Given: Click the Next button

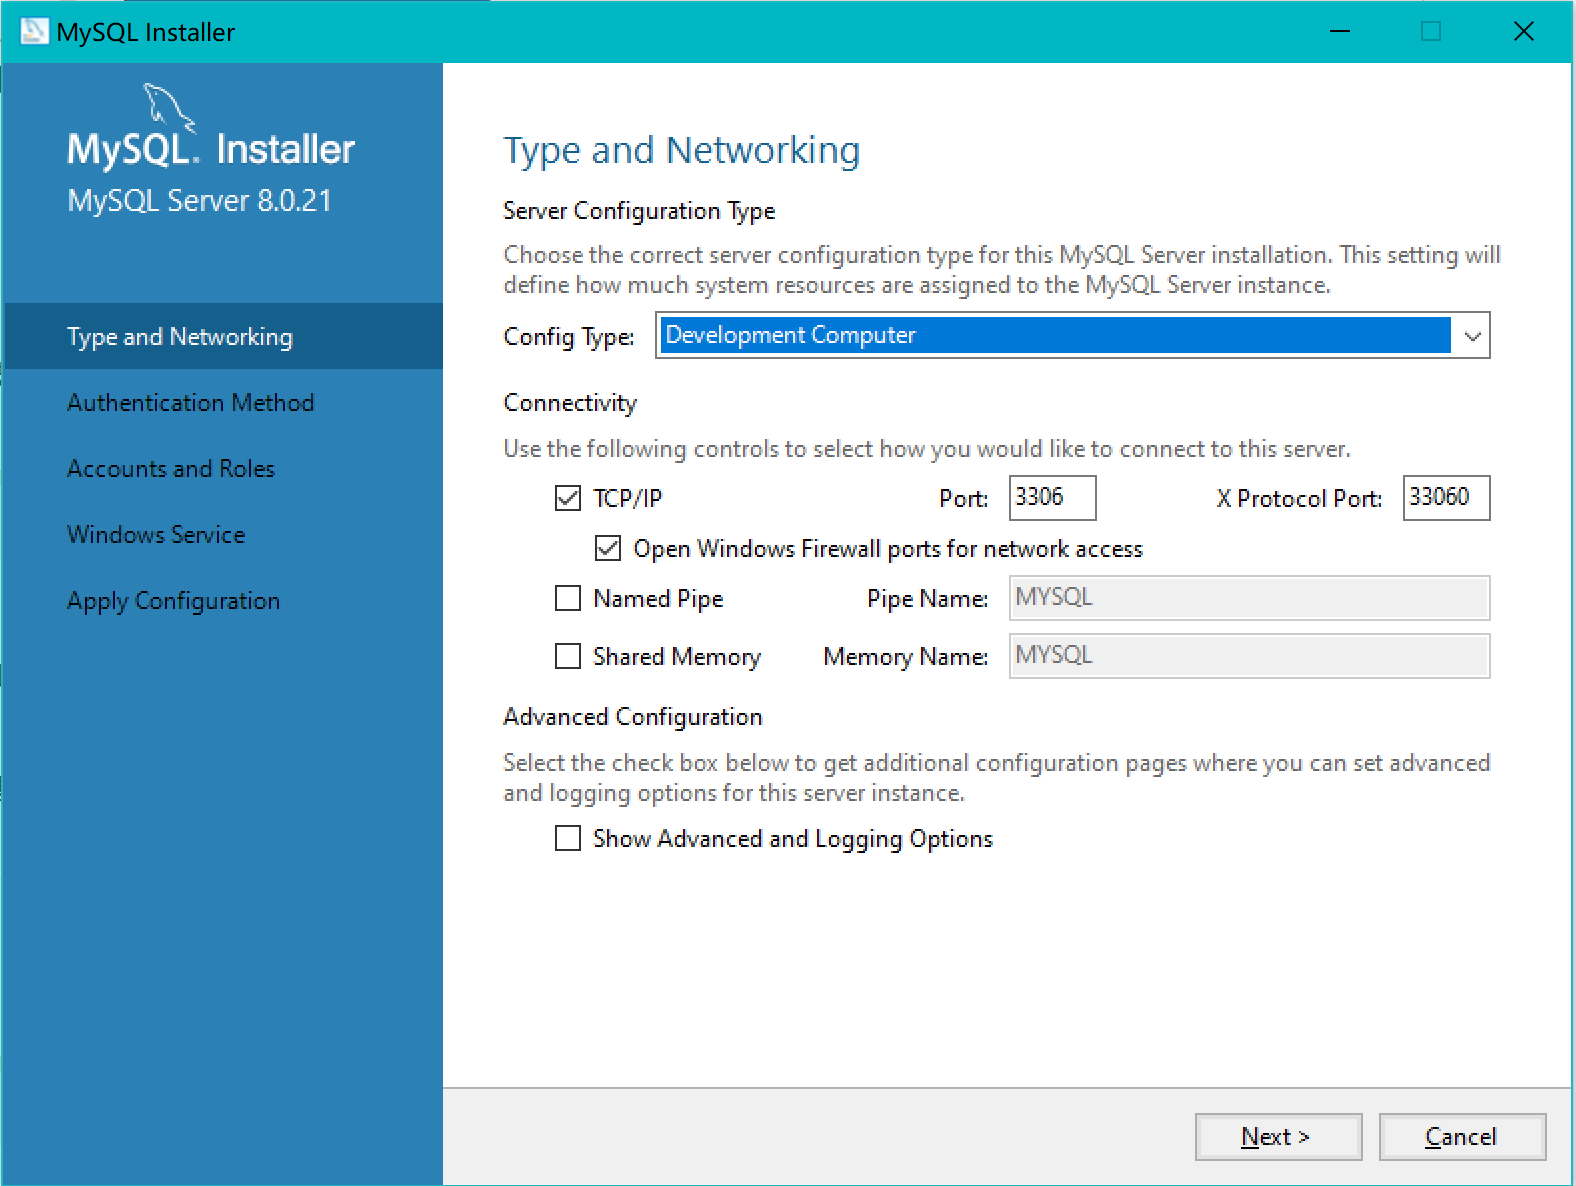Looking at the screenshot, I should pos(1278,1137).
